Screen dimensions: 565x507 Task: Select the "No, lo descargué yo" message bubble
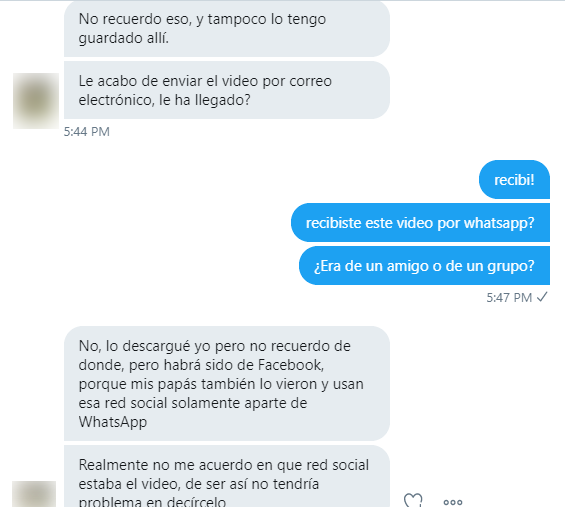click(227, 384)
